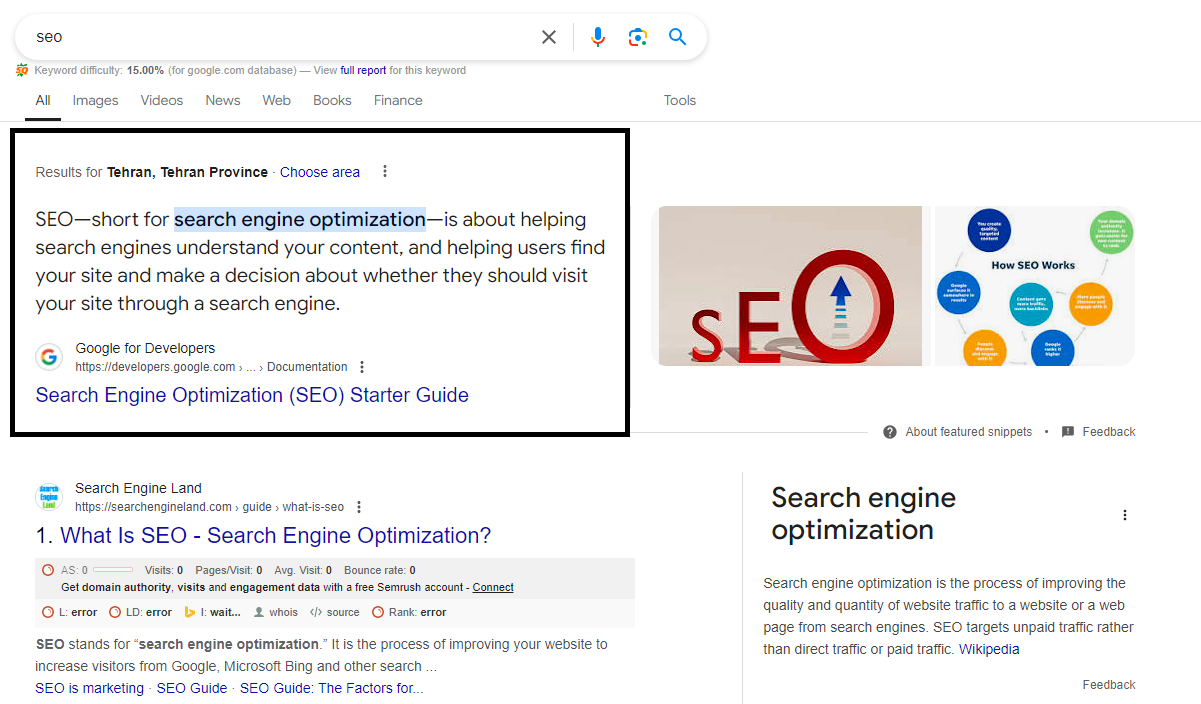This screenshot has height=704, width=1201.
Task: Switch to the News tab
Action: 223,100
